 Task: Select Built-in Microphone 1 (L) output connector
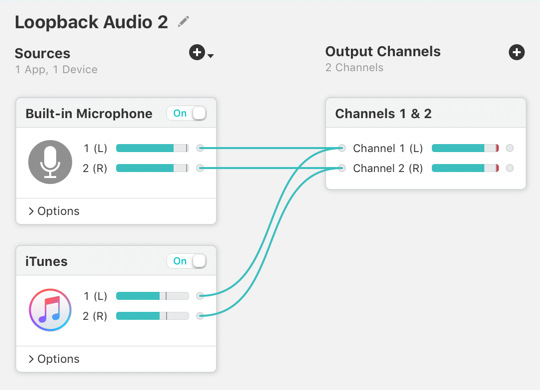click(x=200, y=148)
